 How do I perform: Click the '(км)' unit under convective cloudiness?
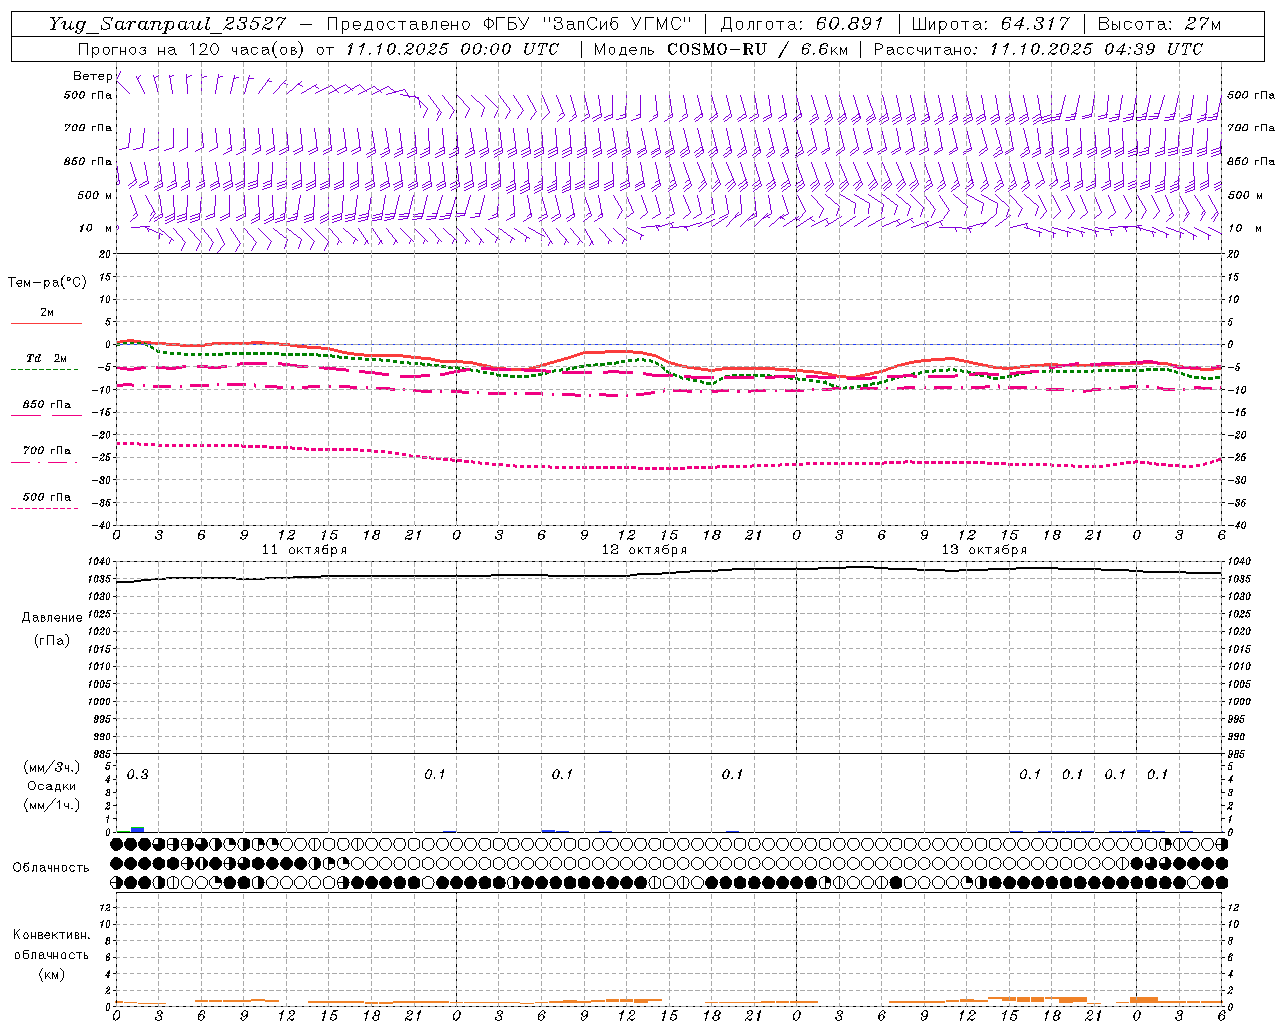coord(52,974)
